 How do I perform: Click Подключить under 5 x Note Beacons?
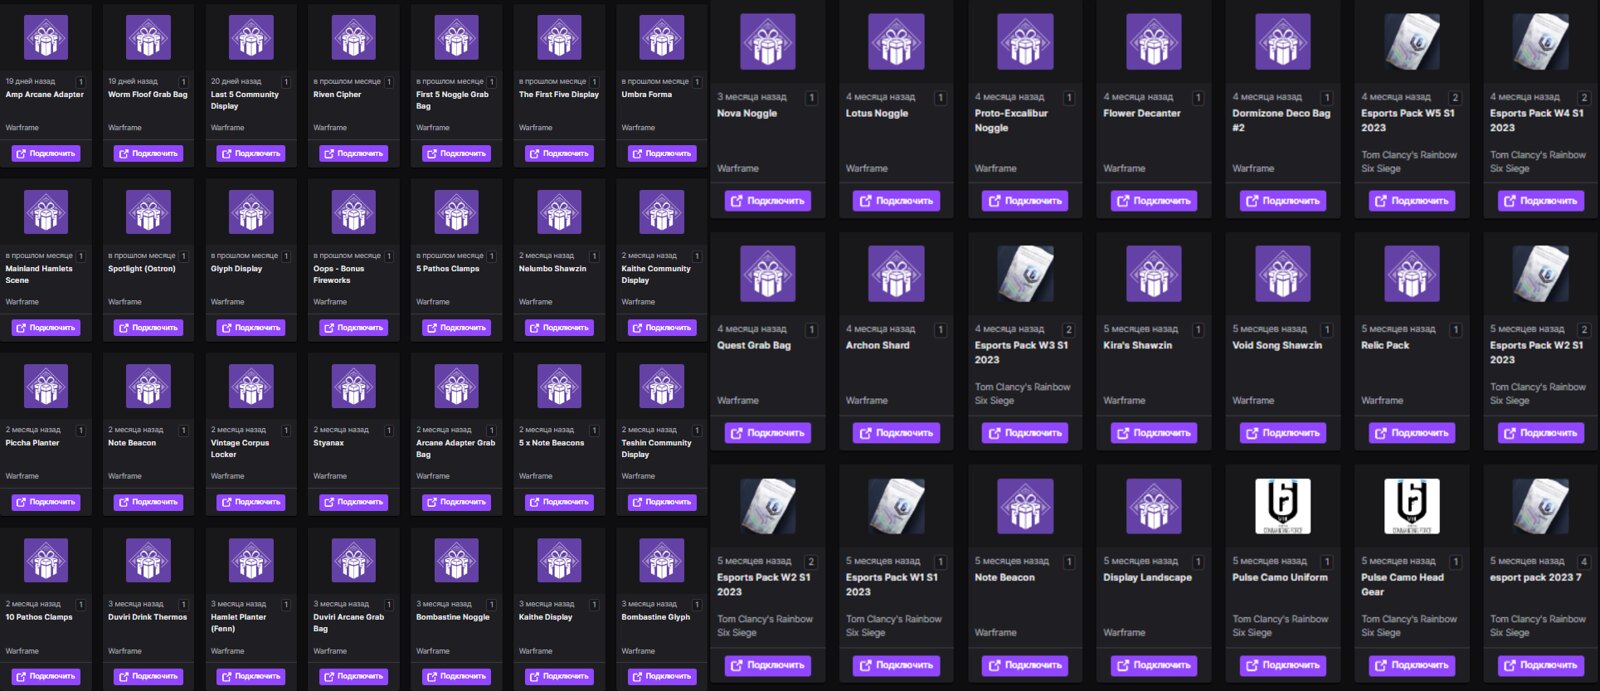(x=559, y=502)
